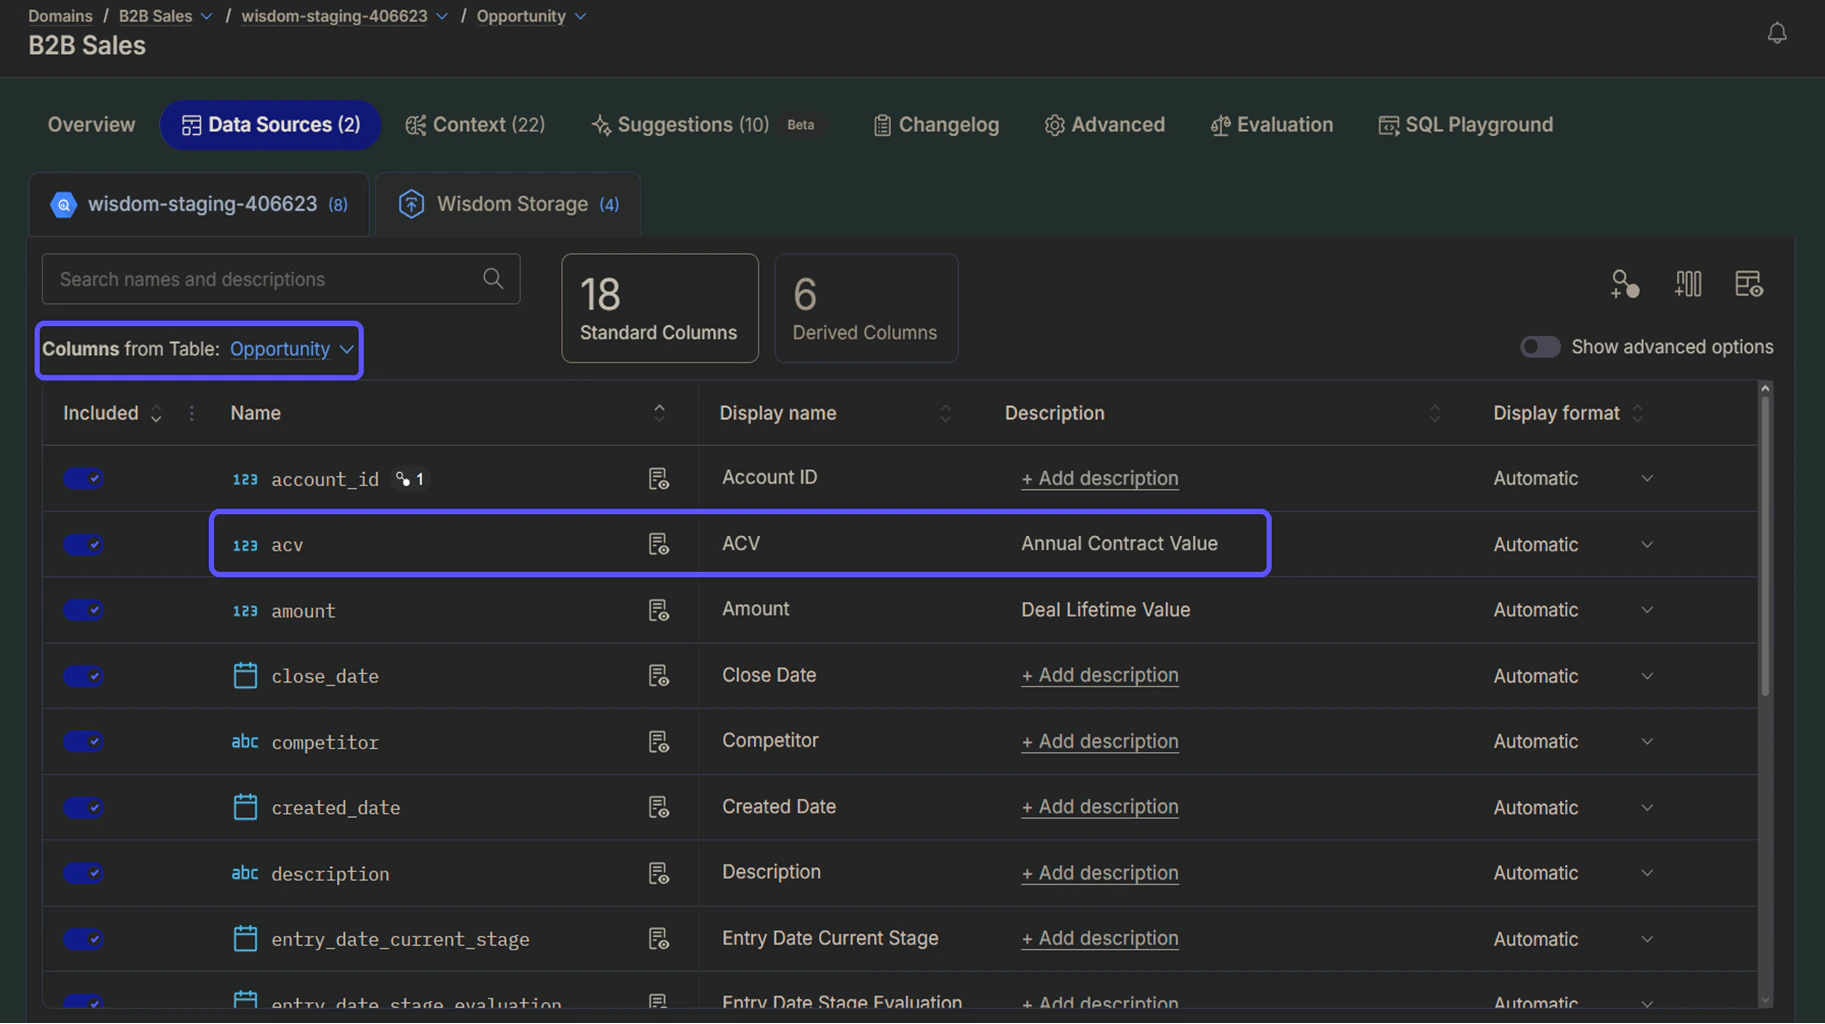This screenshot has height=1024, width=1825.
Task: Add description for account_id
Action: [1099, 478]
